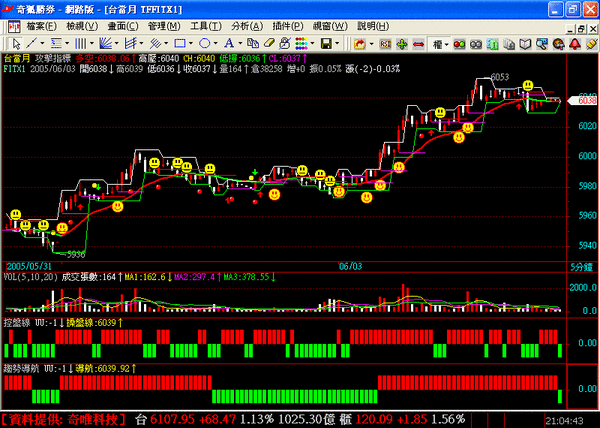Open the horizontal levels tool dropdown
This screenshot has height=428, width=600.
pos(67,44)
